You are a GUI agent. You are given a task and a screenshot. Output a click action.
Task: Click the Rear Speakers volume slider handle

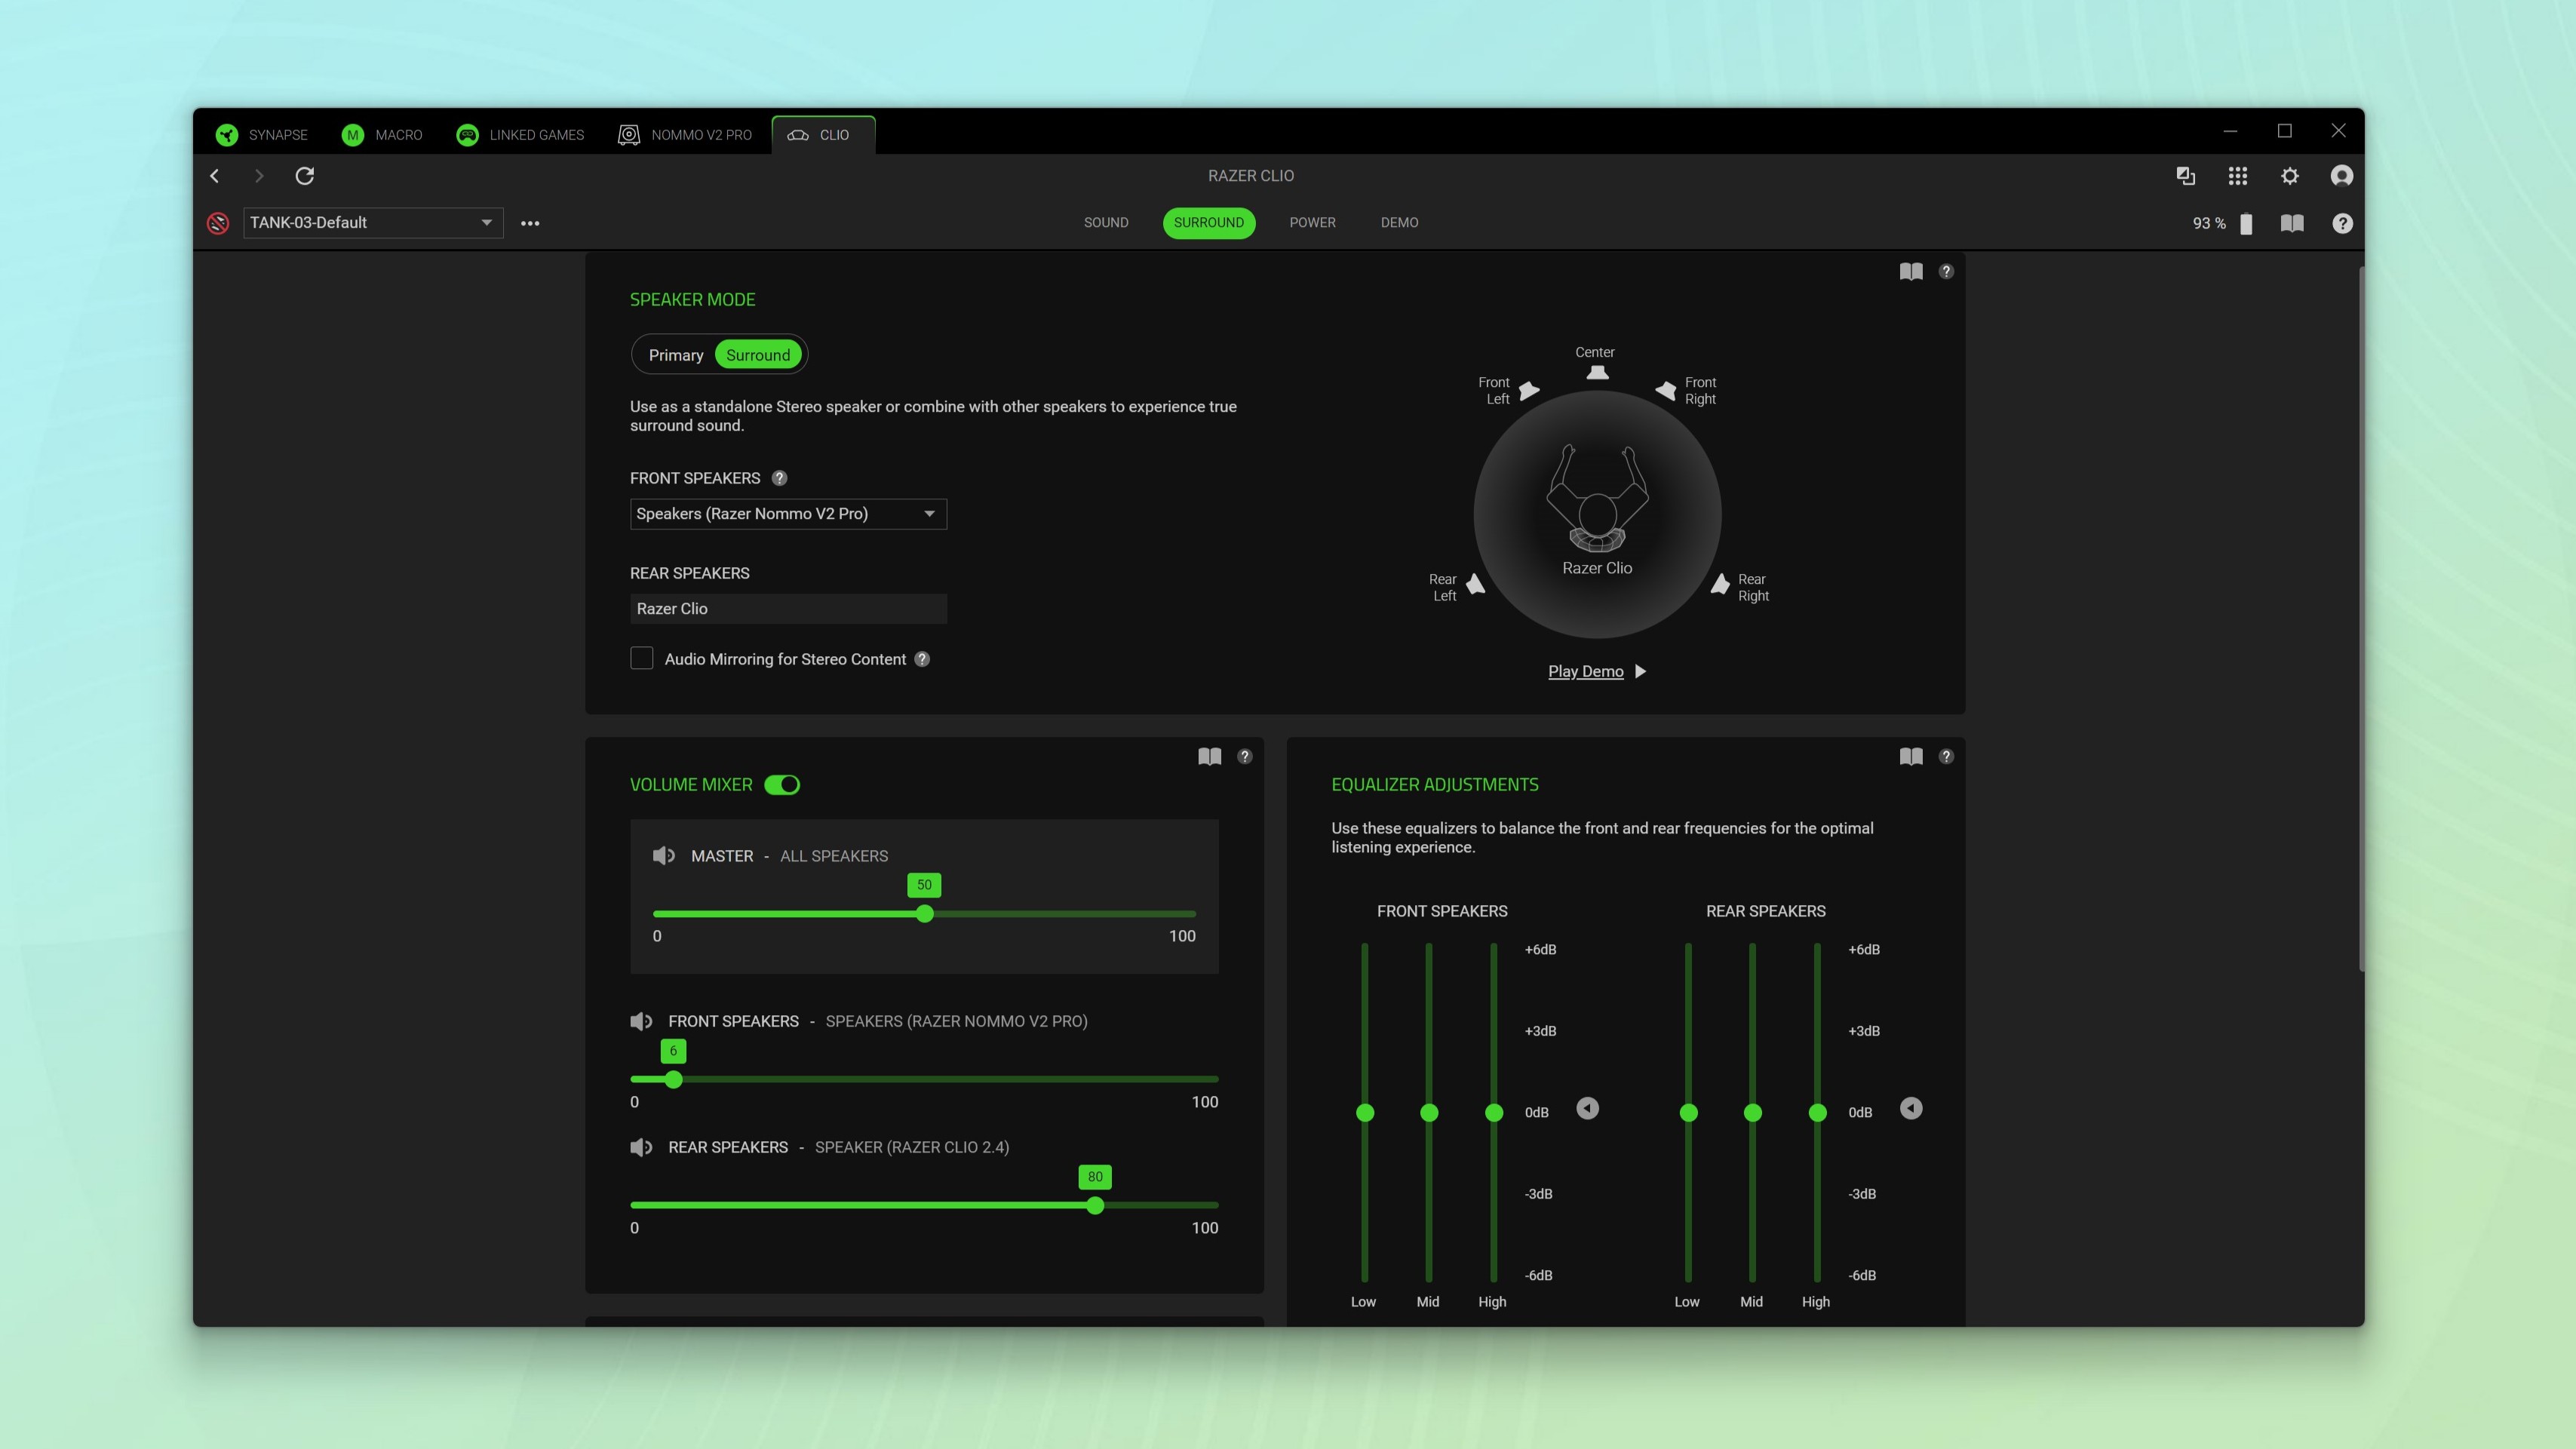(1095, 1206)
